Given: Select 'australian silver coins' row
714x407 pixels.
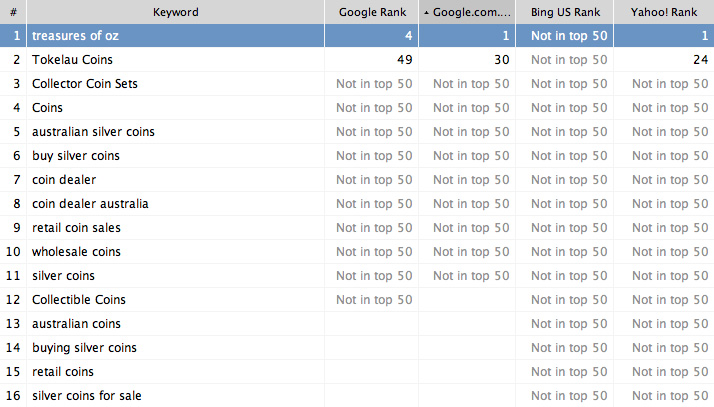Looking at the screenshot, I should tap(357, 132).
